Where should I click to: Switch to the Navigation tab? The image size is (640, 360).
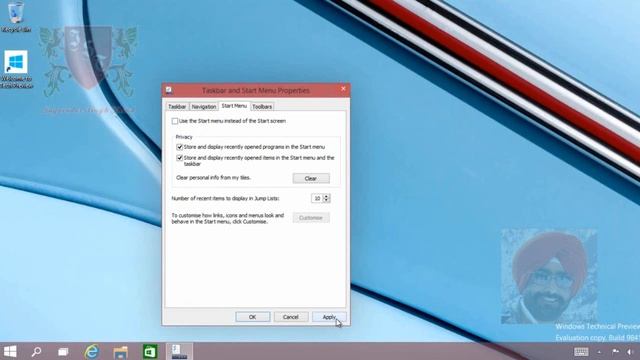[x=204, y=107]
